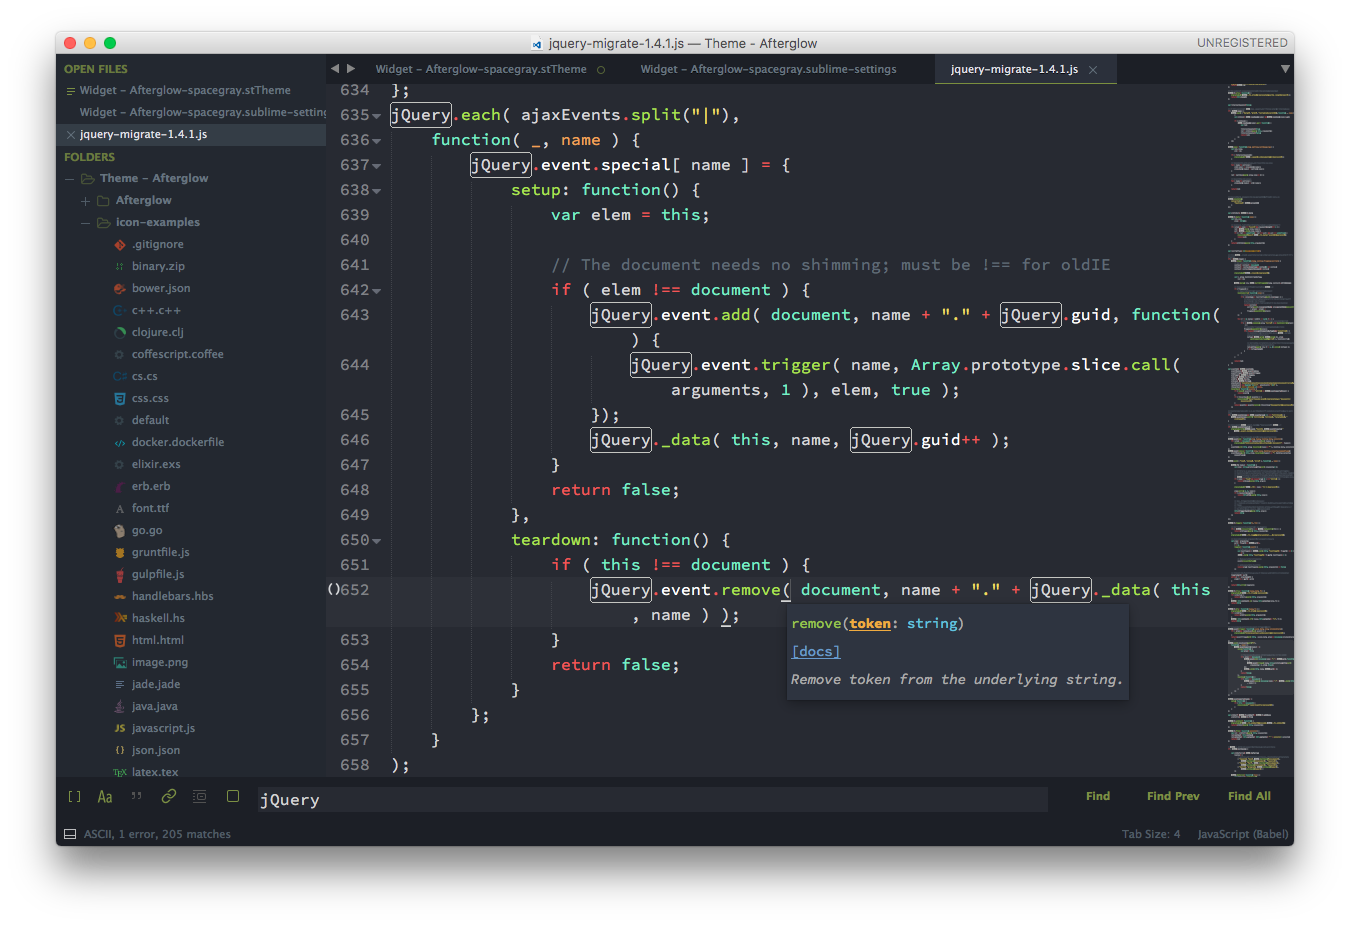Fold the block starting at line 637

(x=377, y=166)
